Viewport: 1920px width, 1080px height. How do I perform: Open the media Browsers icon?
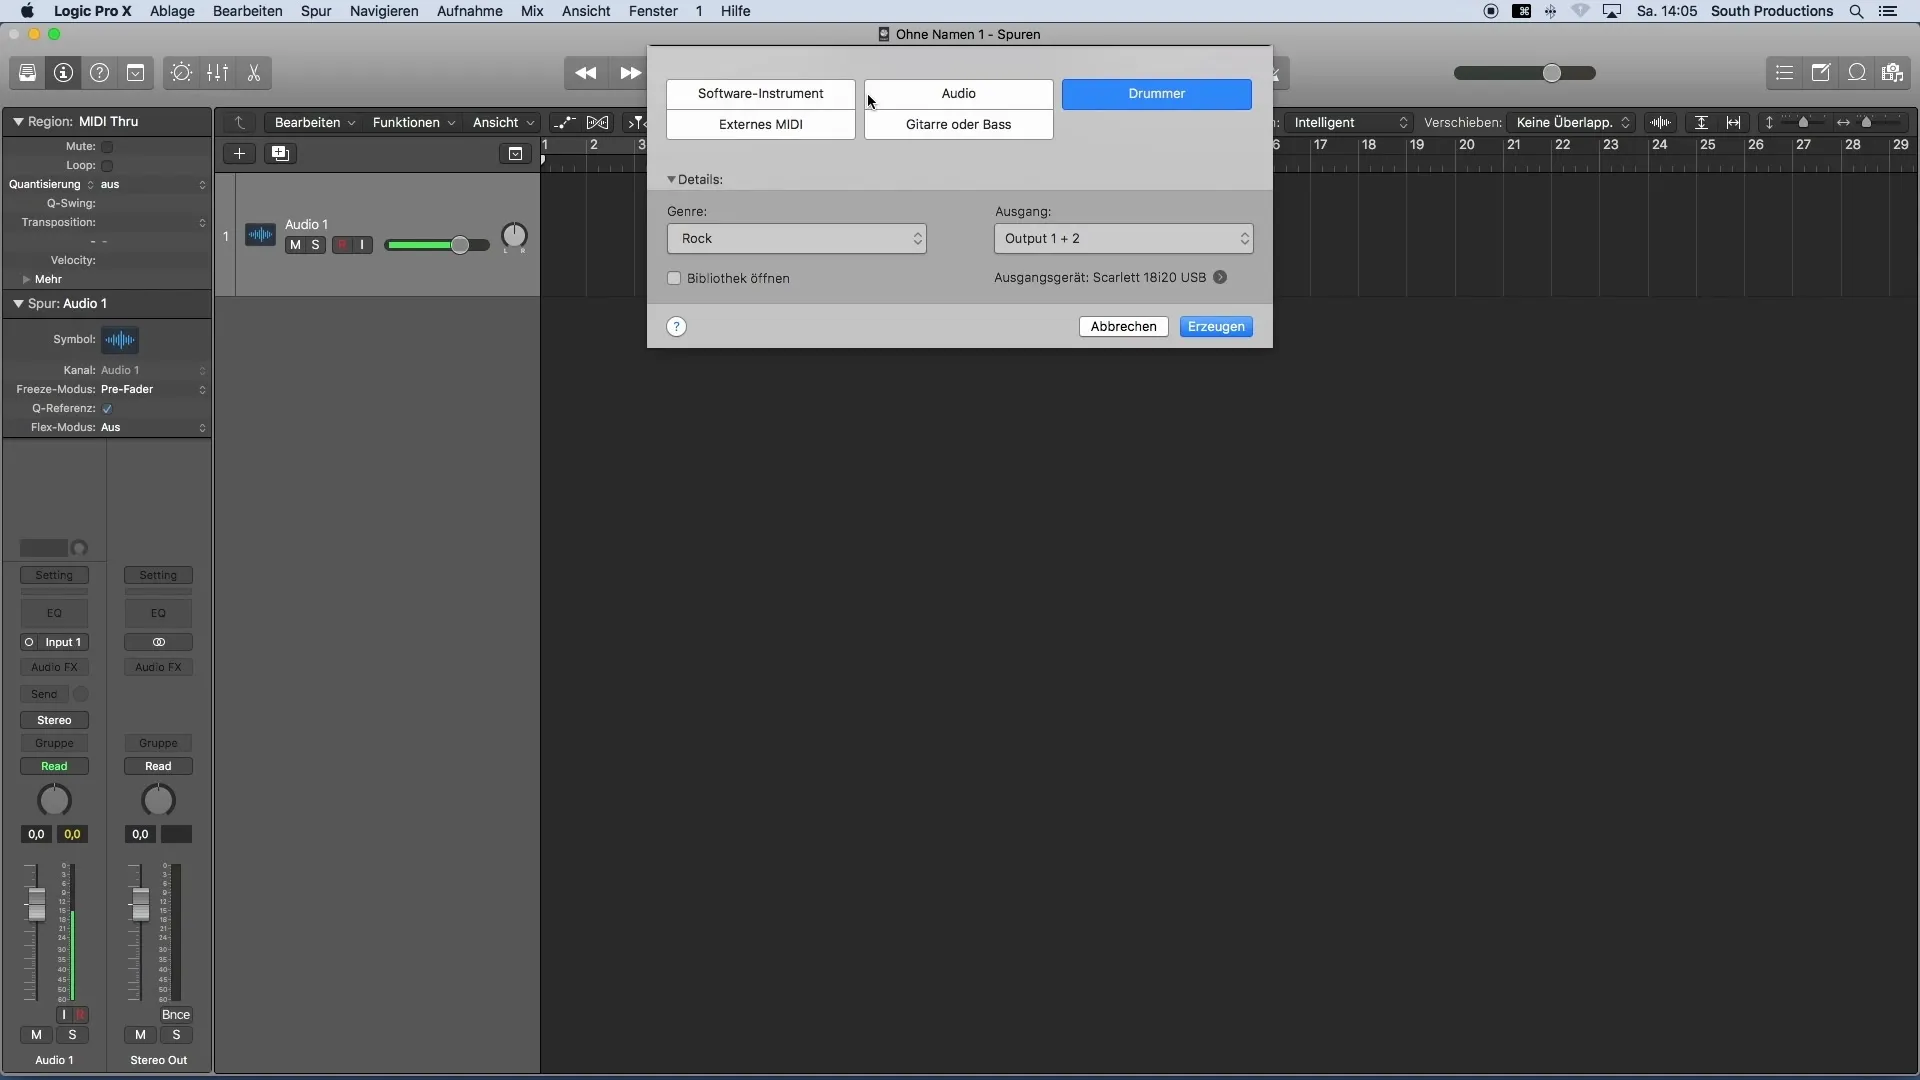click(1892, 73)
